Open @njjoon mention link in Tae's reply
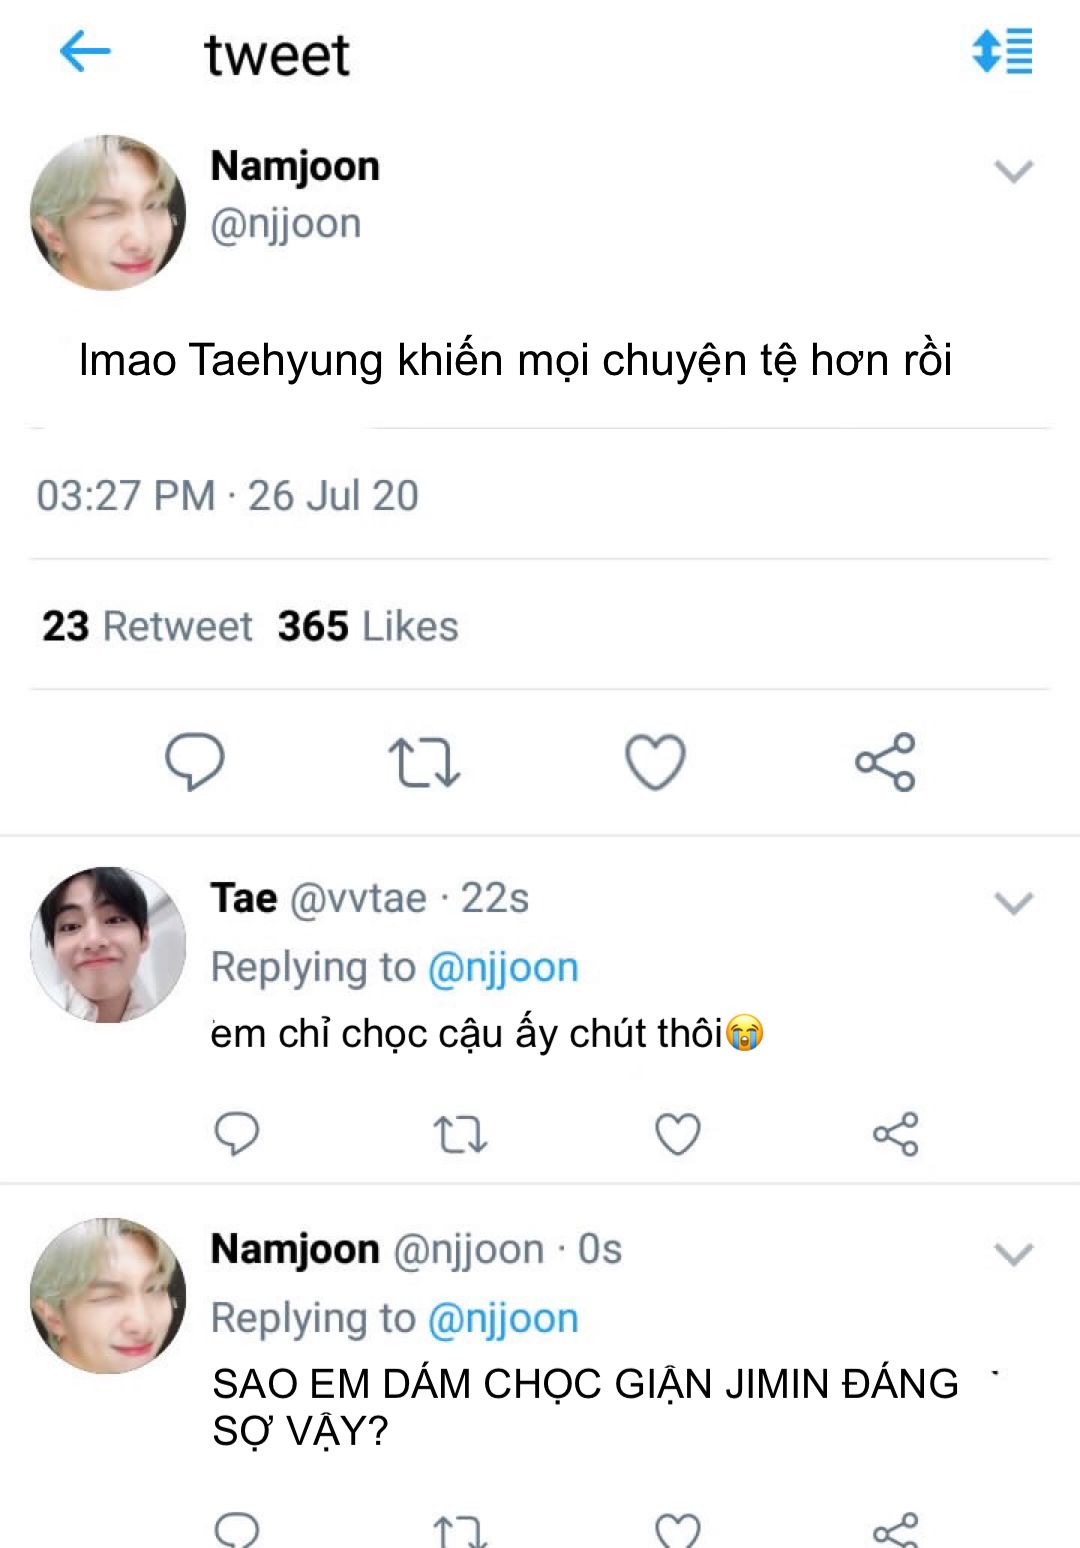1080x1548 pixels. (503, 968)
